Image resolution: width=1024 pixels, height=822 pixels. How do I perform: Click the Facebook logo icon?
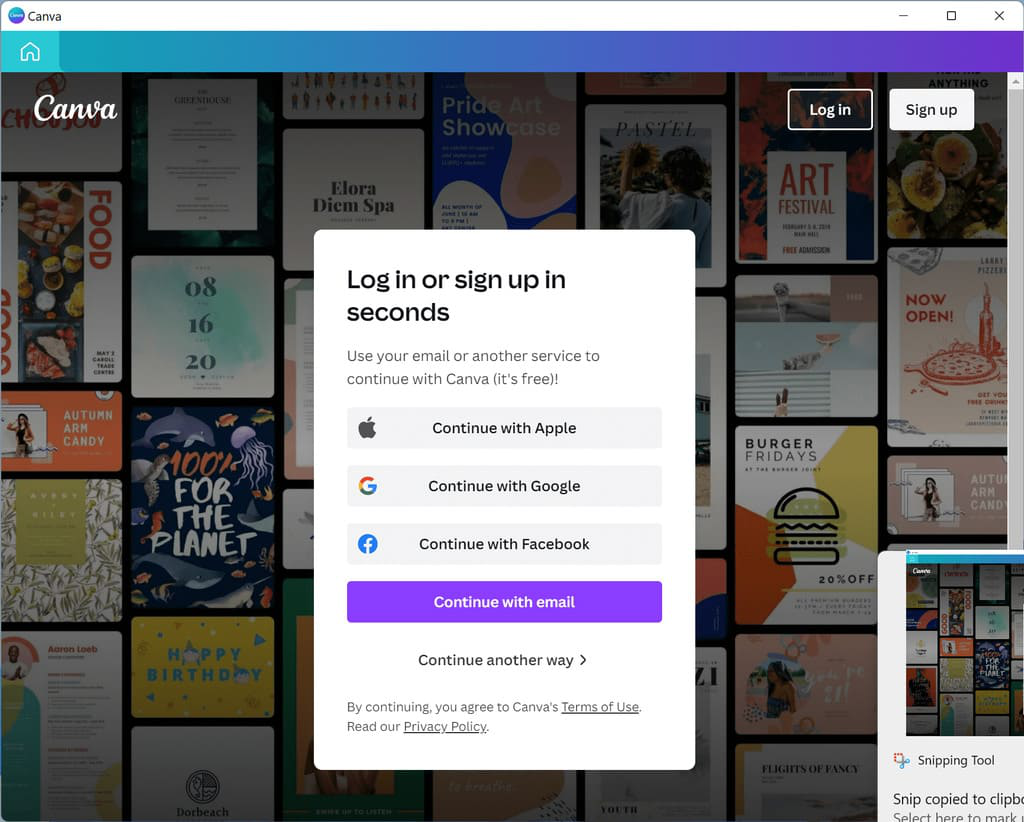pyautogui.click(x=368, y=544)
